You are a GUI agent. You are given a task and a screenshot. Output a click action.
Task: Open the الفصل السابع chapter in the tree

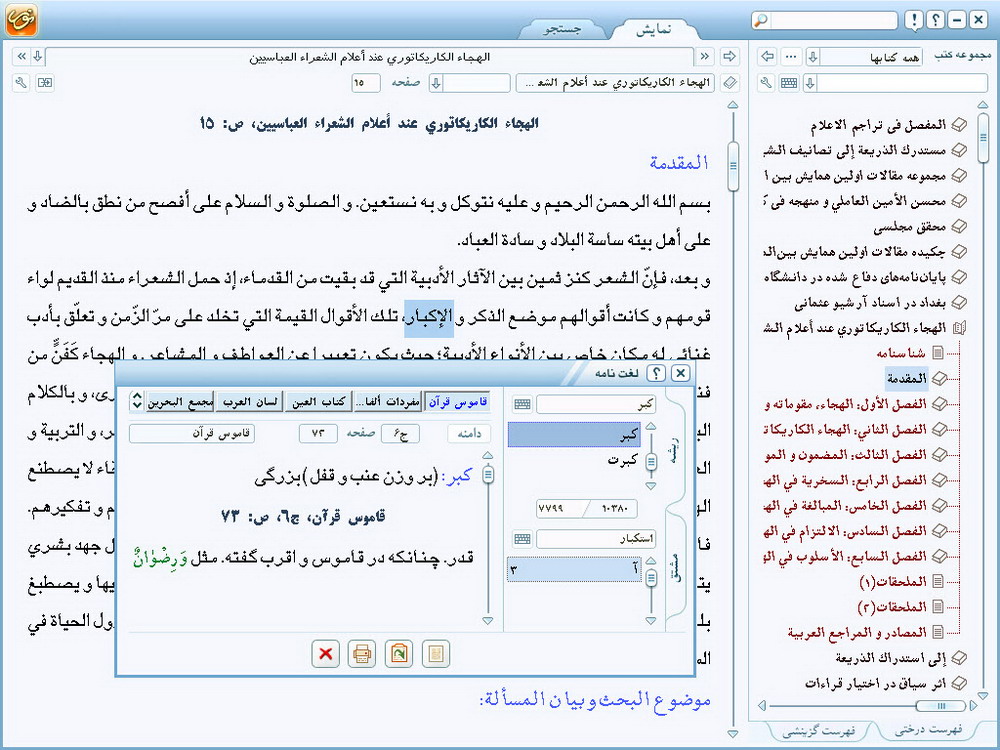click(x=845, y=556)
